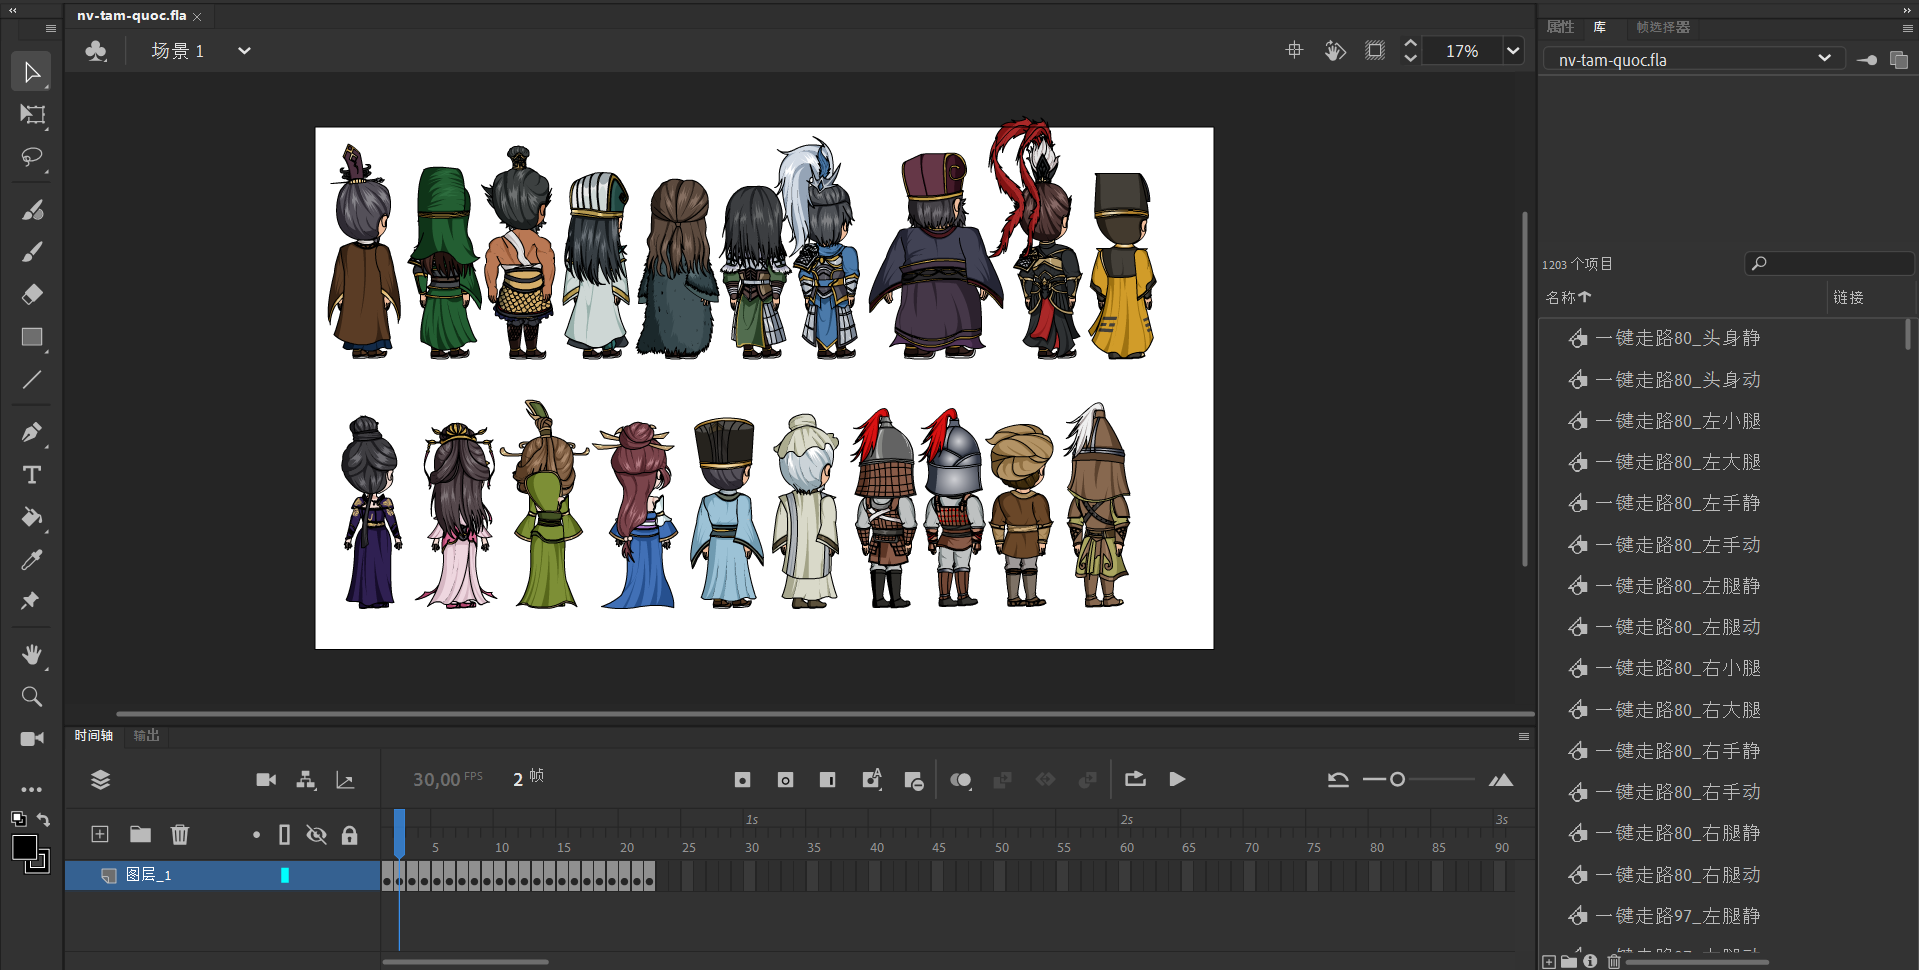Toggle onion skin in timeline
This screenshot has width=1919, height=970.
tap(960, 780)
